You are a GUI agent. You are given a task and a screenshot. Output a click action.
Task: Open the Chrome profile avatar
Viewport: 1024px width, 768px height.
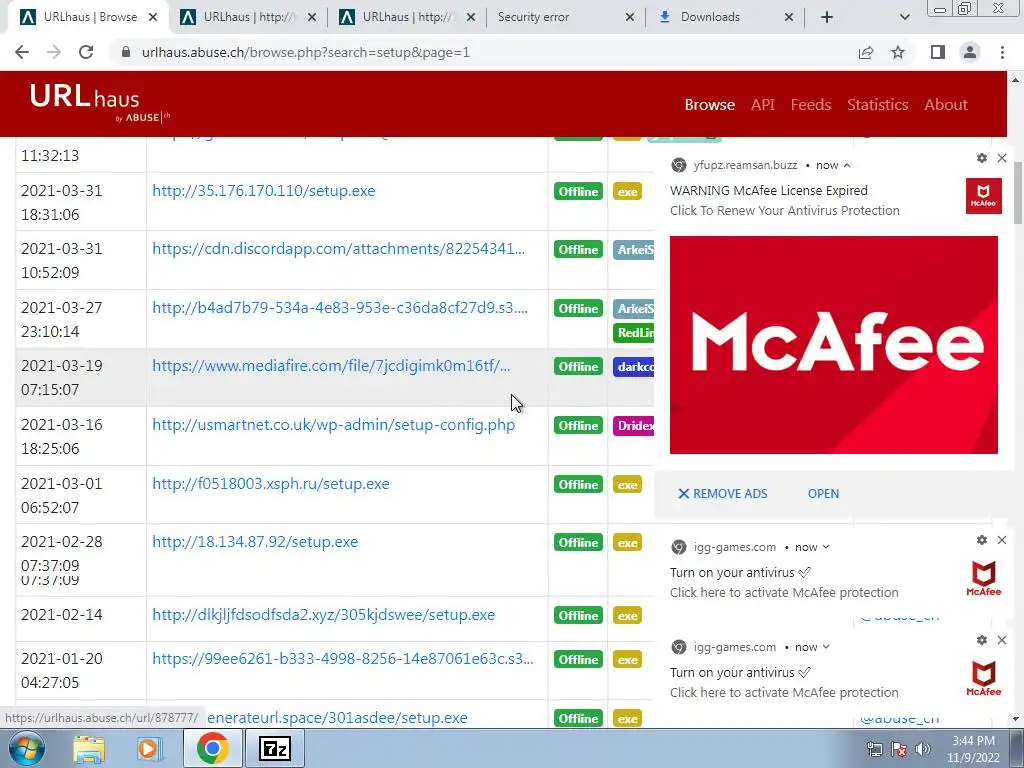pyautogui.click(x=970, y=52)
